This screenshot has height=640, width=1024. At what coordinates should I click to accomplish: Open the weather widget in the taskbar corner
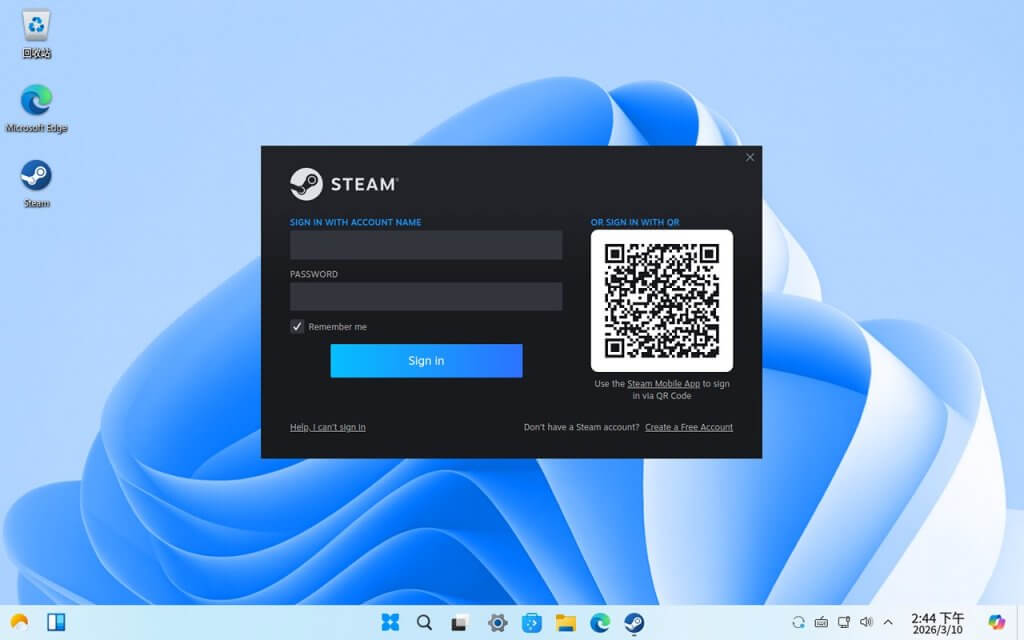click(x=20, y=622)
